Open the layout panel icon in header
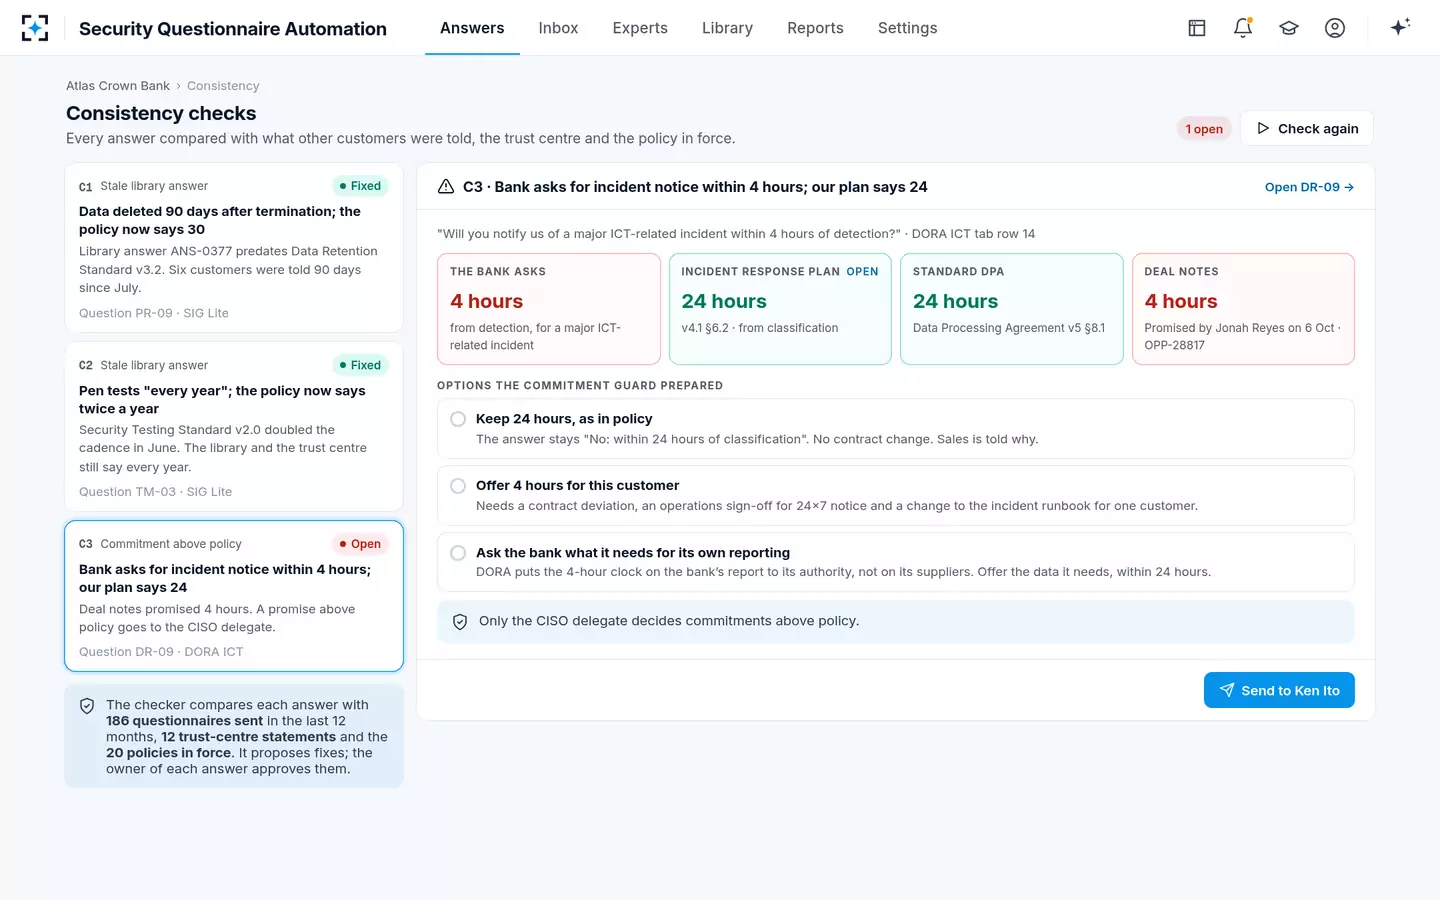The image size is (1440, 900). (x=1197, y=28)
